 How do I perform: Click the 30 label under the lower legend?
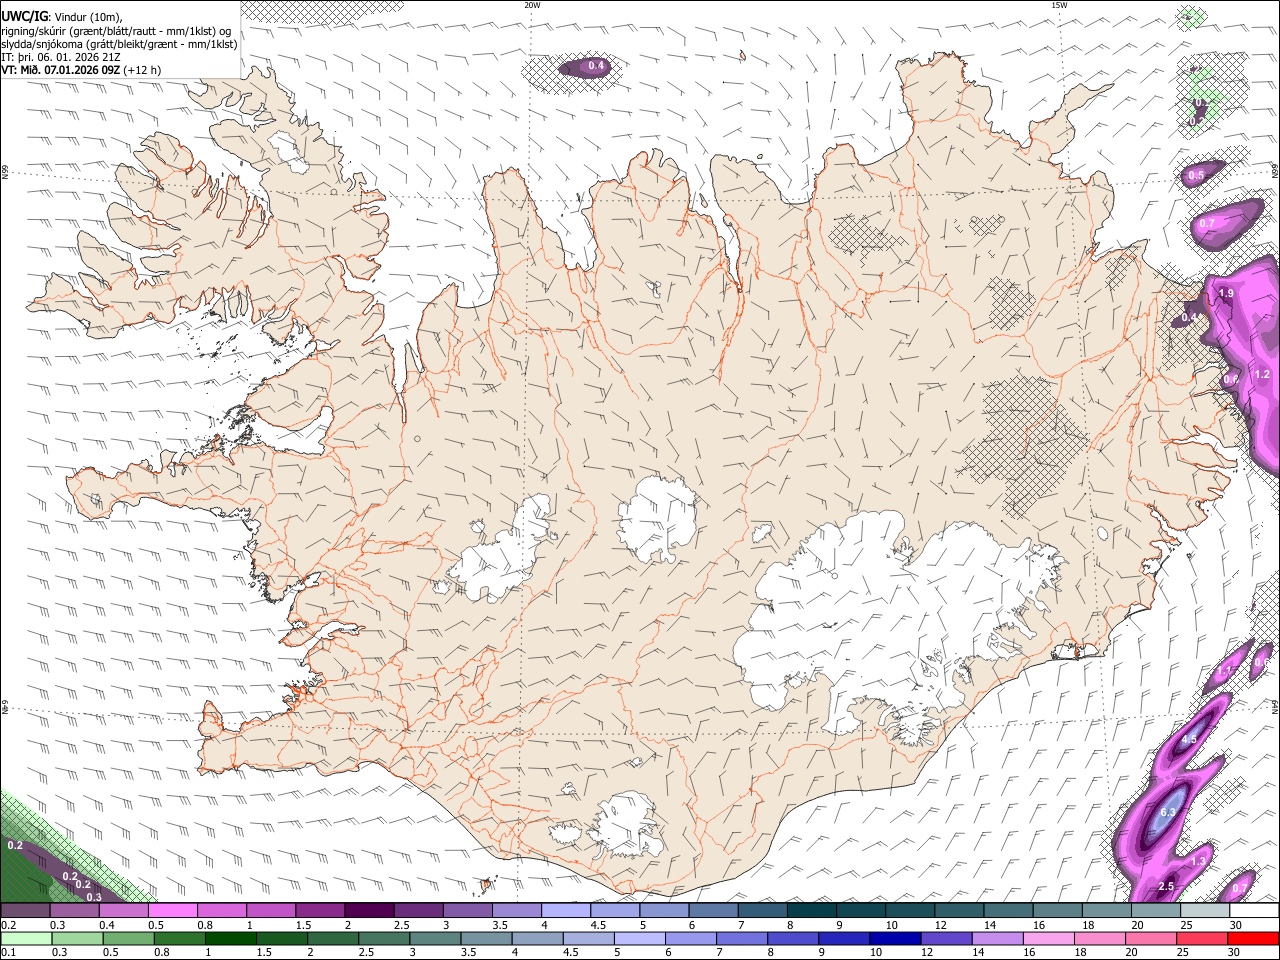click(1233, 953)
